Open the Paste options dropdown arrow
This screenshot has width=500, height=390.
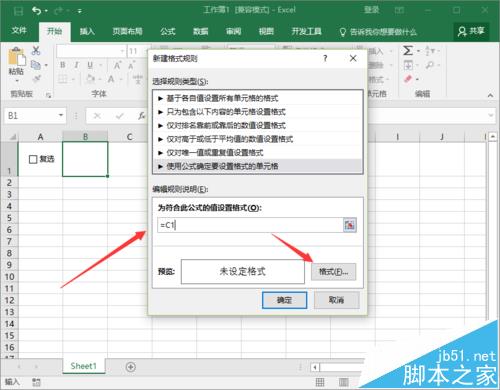click(17, 81)
